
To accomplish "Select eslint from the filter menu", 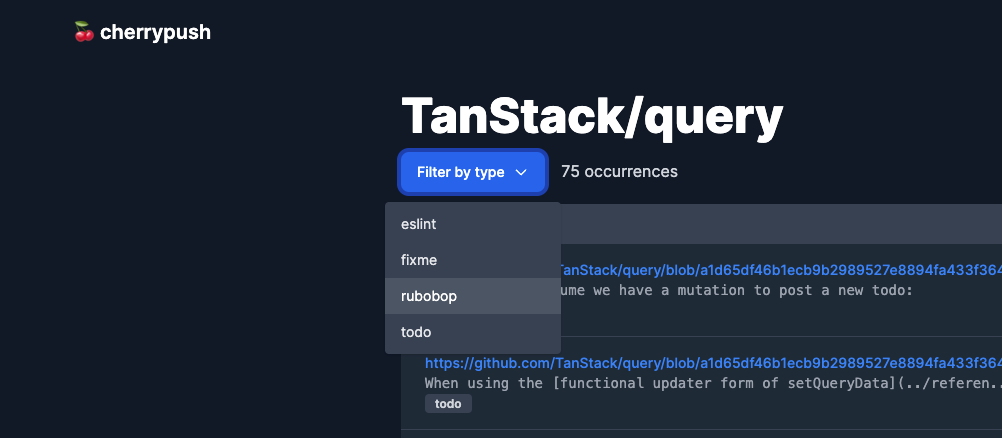I will 473,224.
